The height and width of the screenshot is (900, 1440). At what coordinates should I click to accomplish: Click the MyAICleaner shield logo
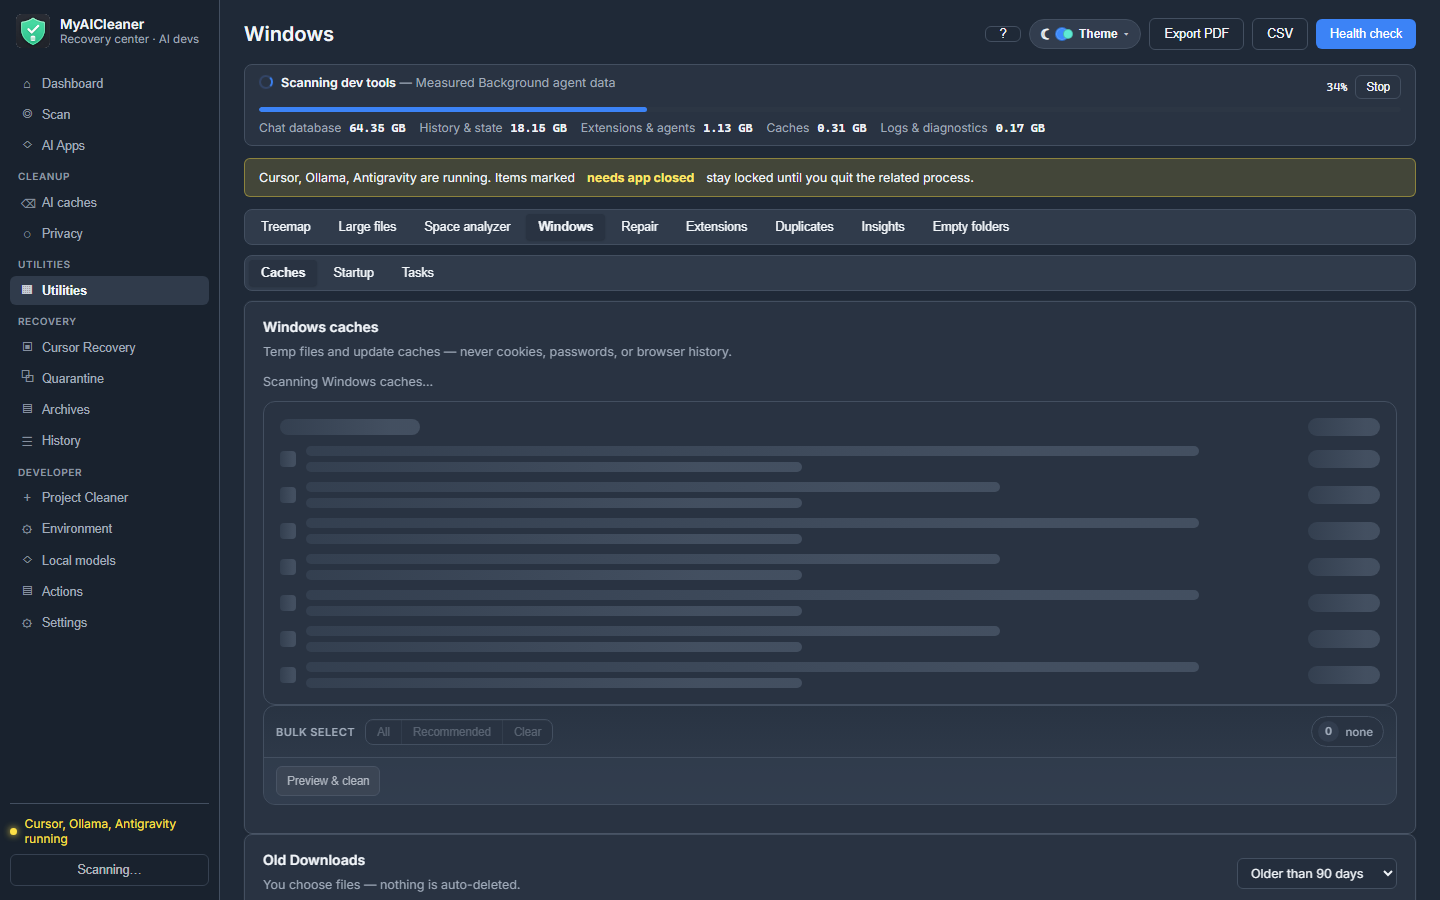33,31
